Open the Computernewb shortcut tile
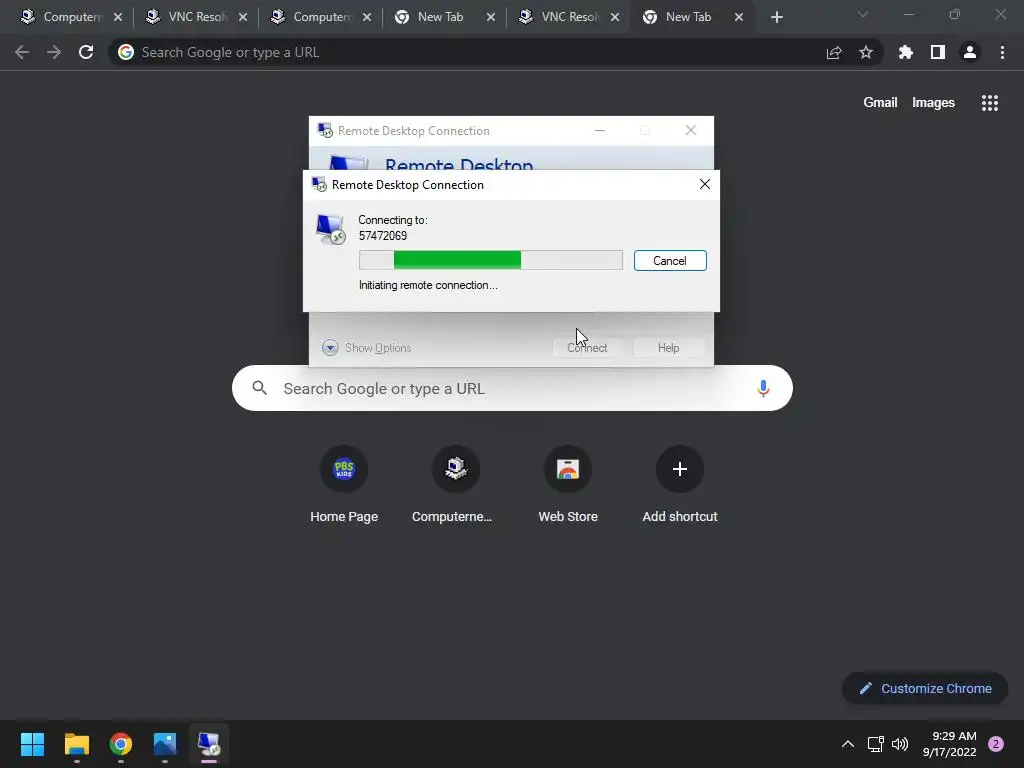Viewport: 1024px width, 768px height. pyautogui.click(x=455, y=485)
